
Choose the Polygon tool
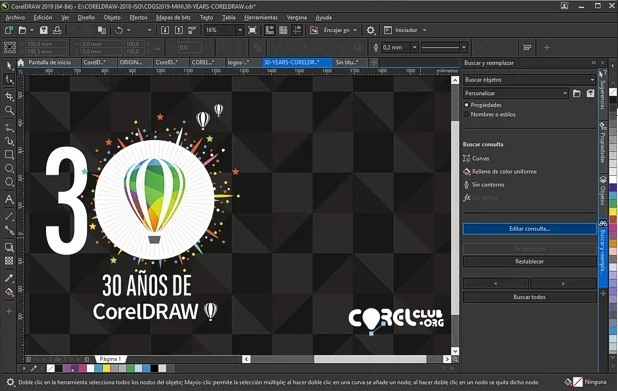click(x=9, y=182)
